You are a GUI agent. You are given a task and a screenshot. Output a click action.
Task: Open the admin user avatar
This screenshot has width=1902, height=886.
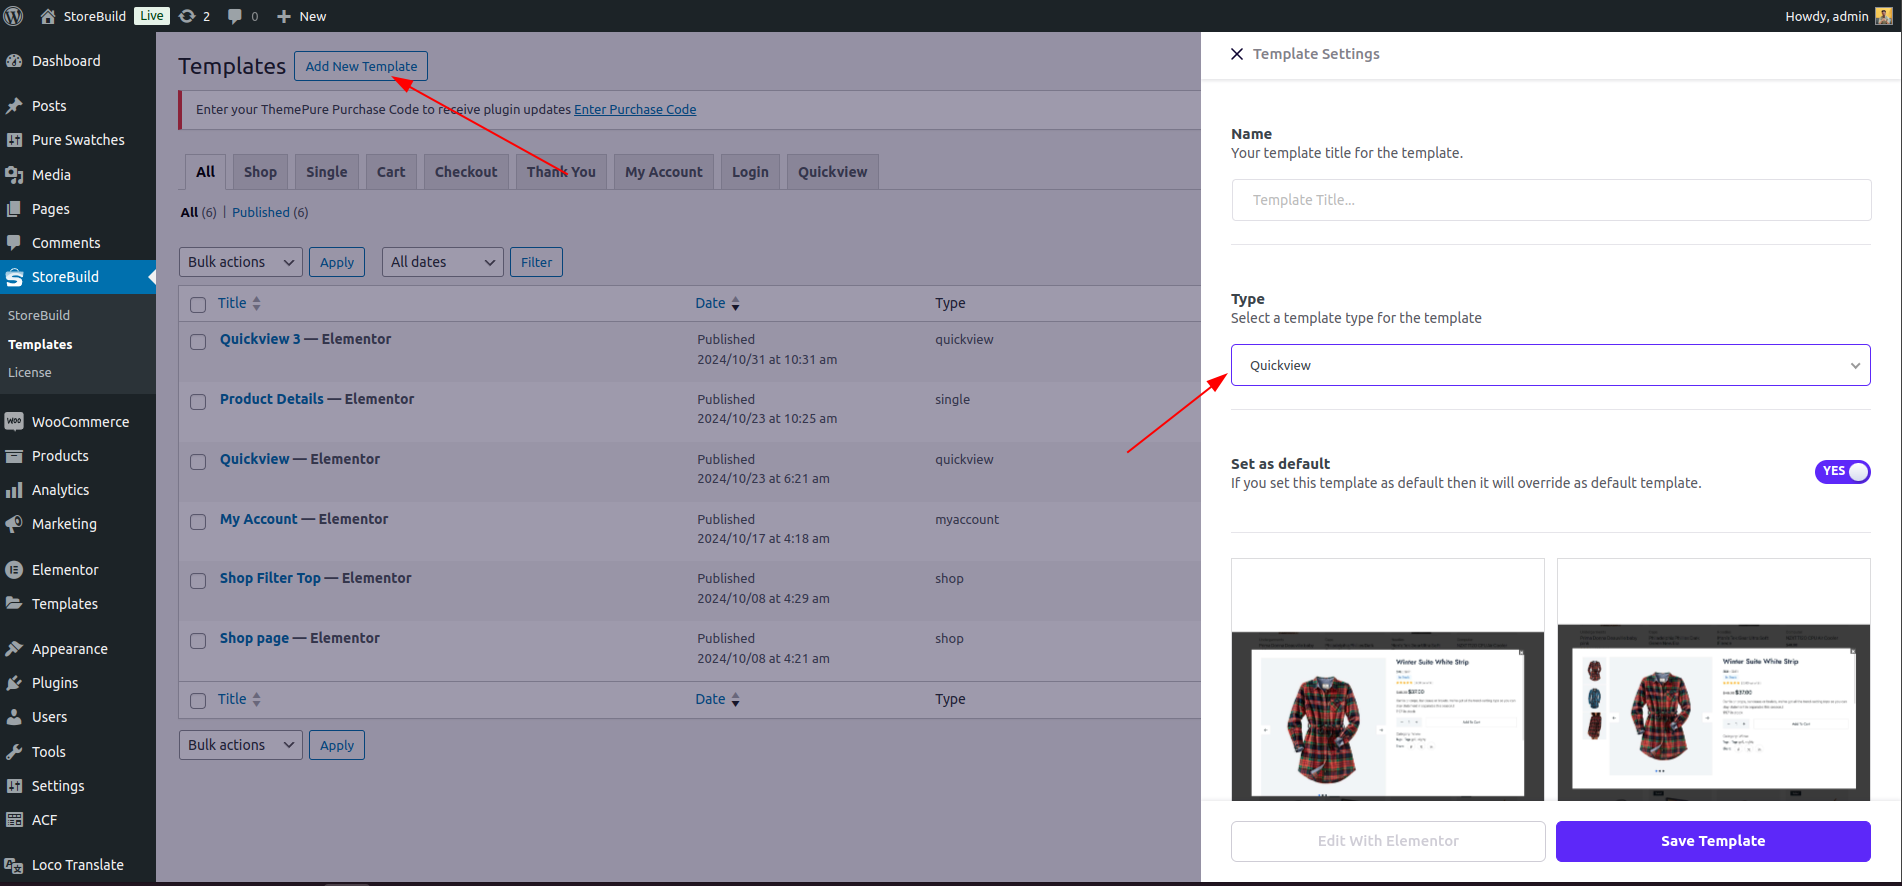(1884, 16)
